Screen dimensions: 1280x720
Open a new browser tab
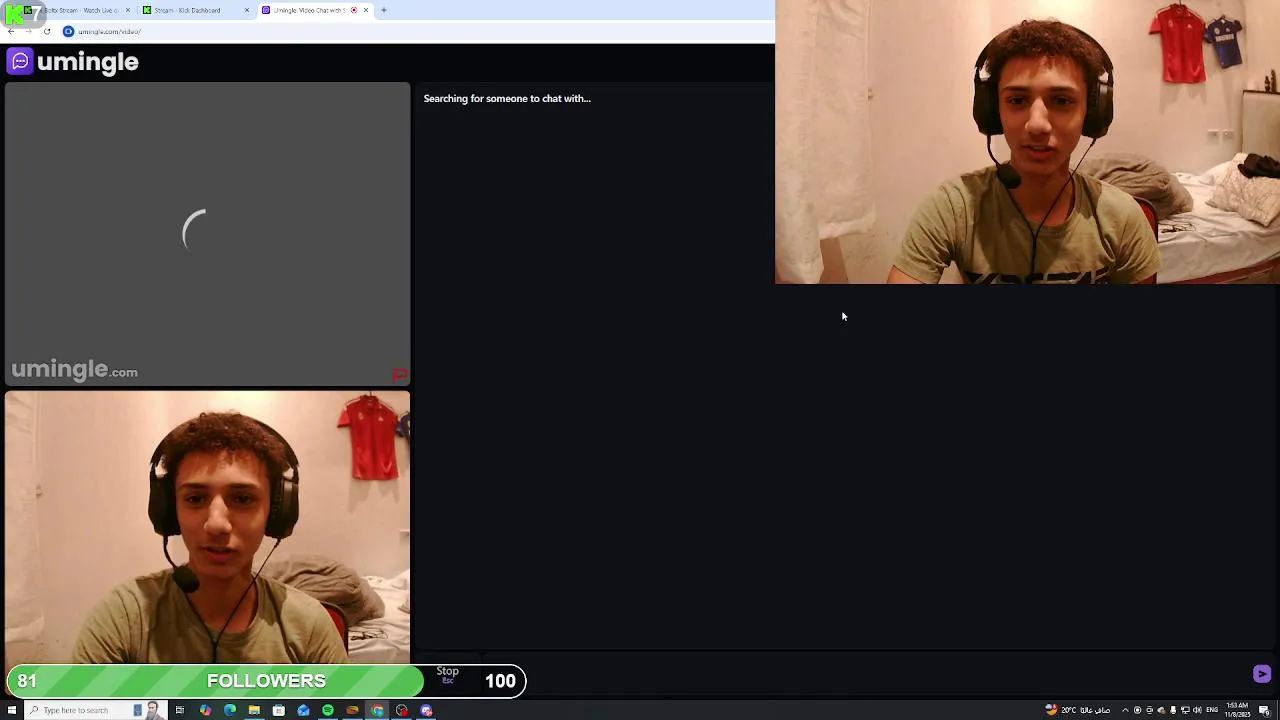pos(384,10)
